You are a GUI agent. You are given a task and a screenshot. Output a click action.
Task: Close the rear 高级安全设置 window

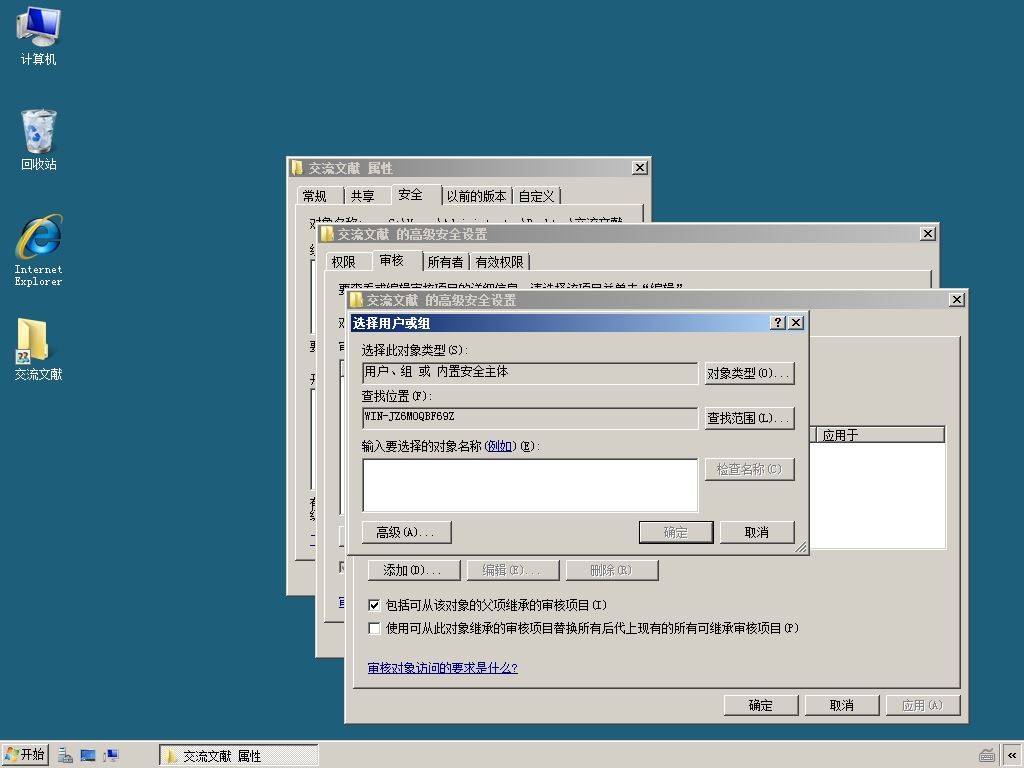click(x=928, y=234)
